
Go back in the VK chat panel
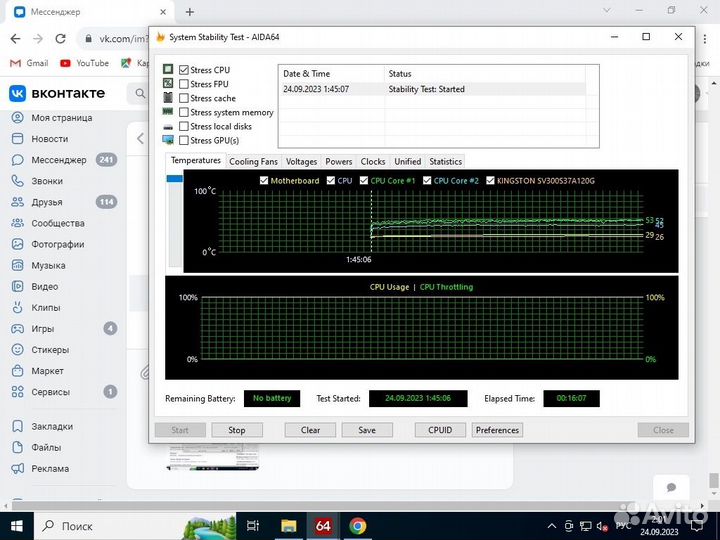pyautogui.click(x=141, y=138)
